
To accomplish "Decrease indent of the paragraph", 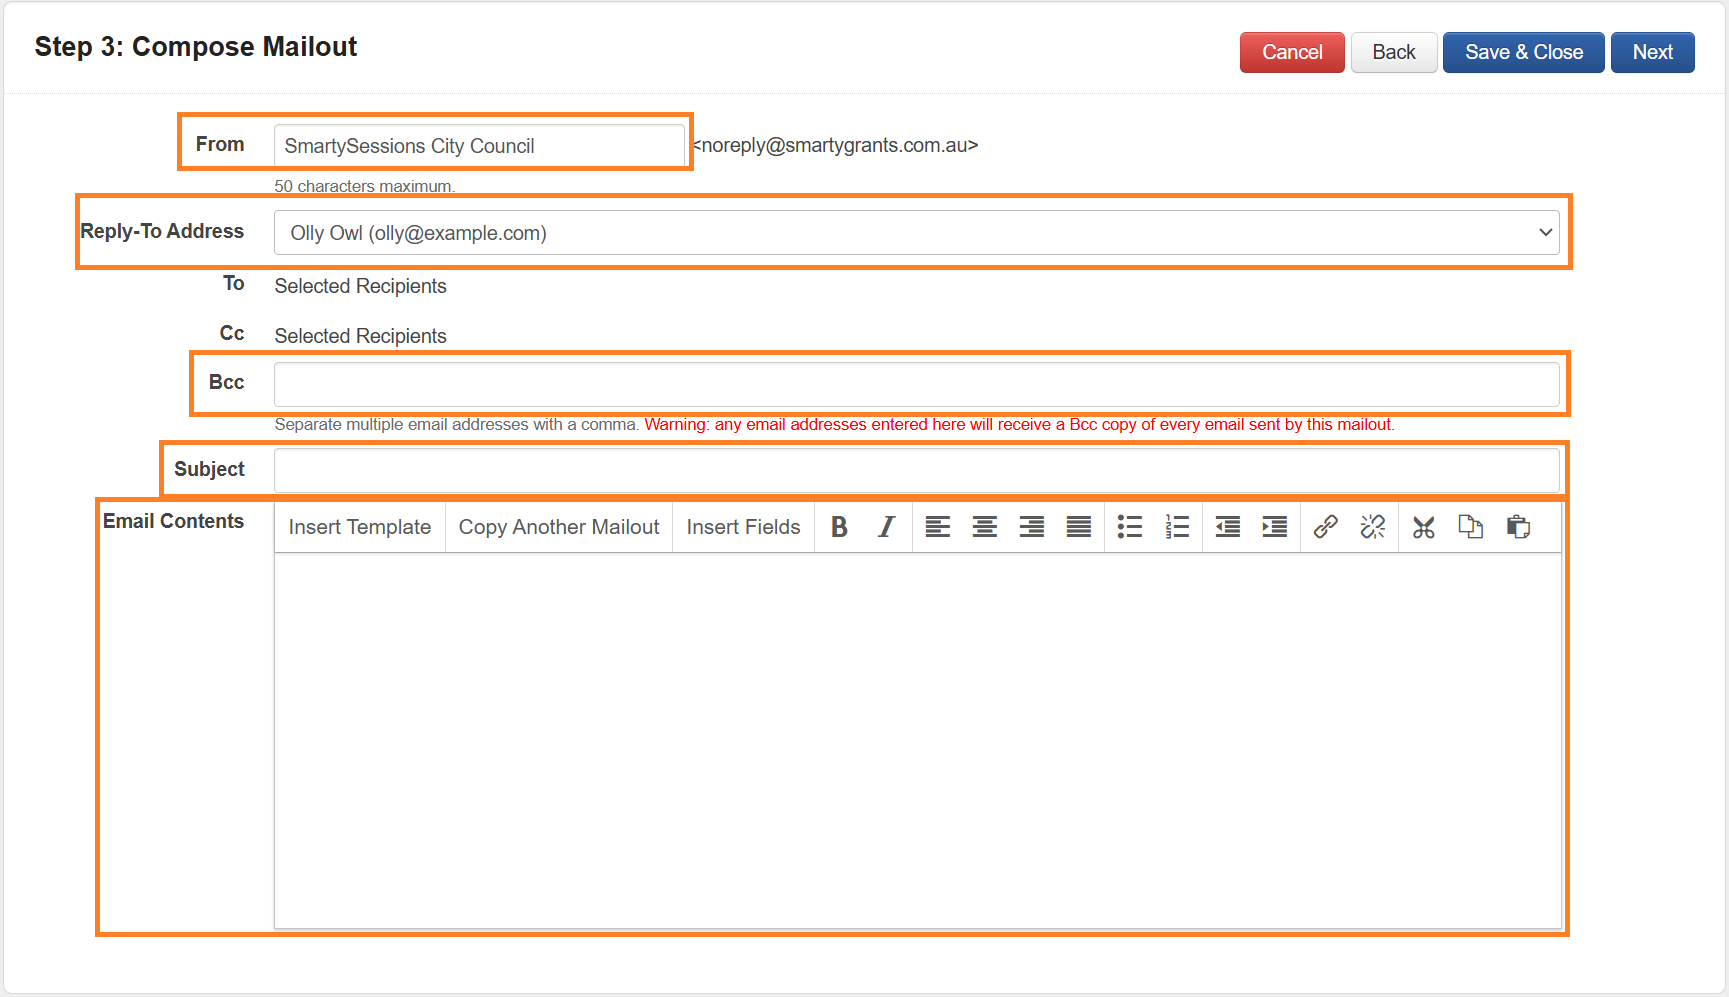I will click(x=1227, y=527).
